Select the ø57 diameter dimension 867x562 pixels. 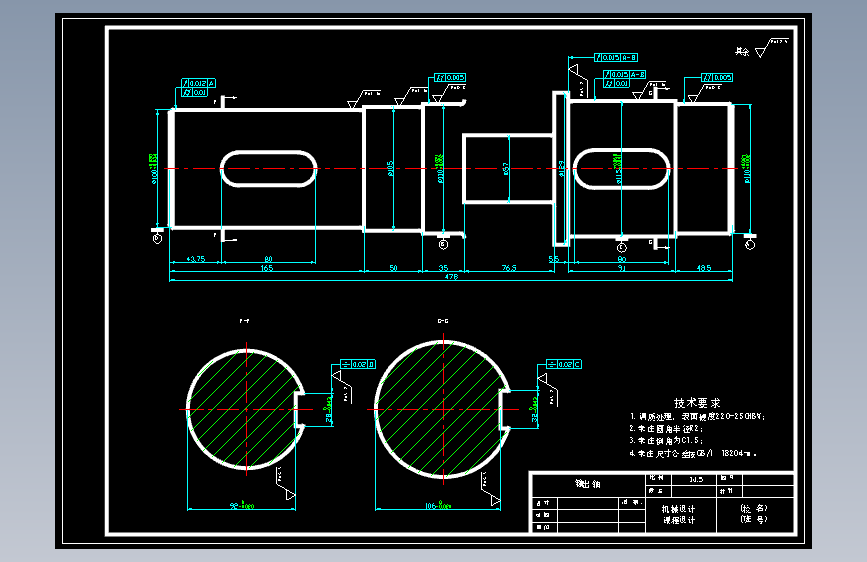505,169
